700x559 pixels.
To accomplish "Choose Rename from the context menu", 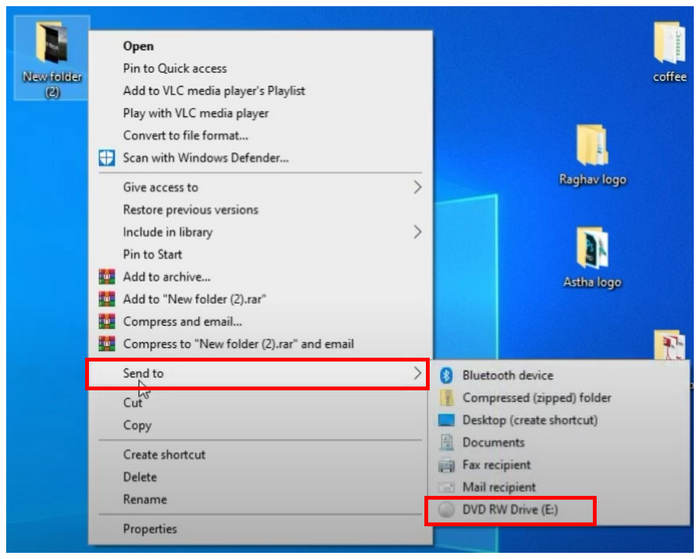I will [x=260, y=499].
